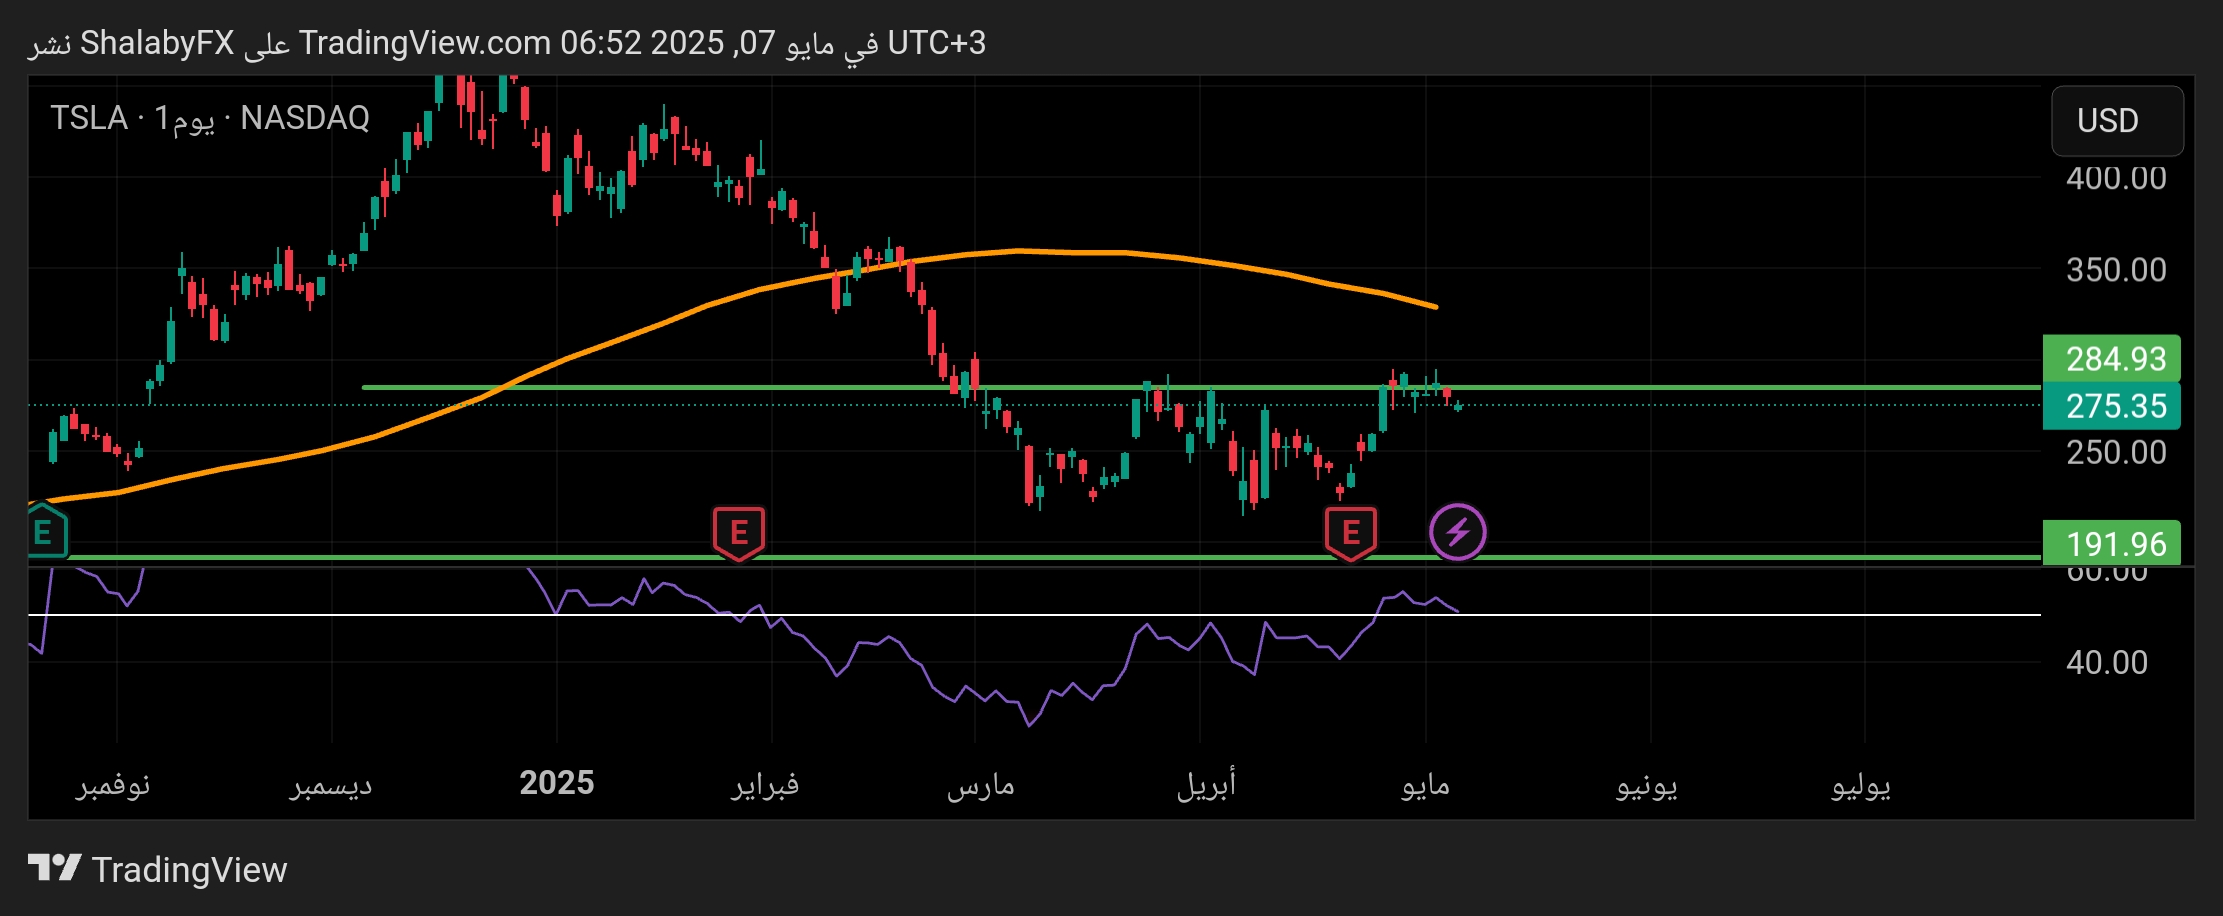Click the red earnings E marker near February
The image size is (2223, 916).
(739, 533)
